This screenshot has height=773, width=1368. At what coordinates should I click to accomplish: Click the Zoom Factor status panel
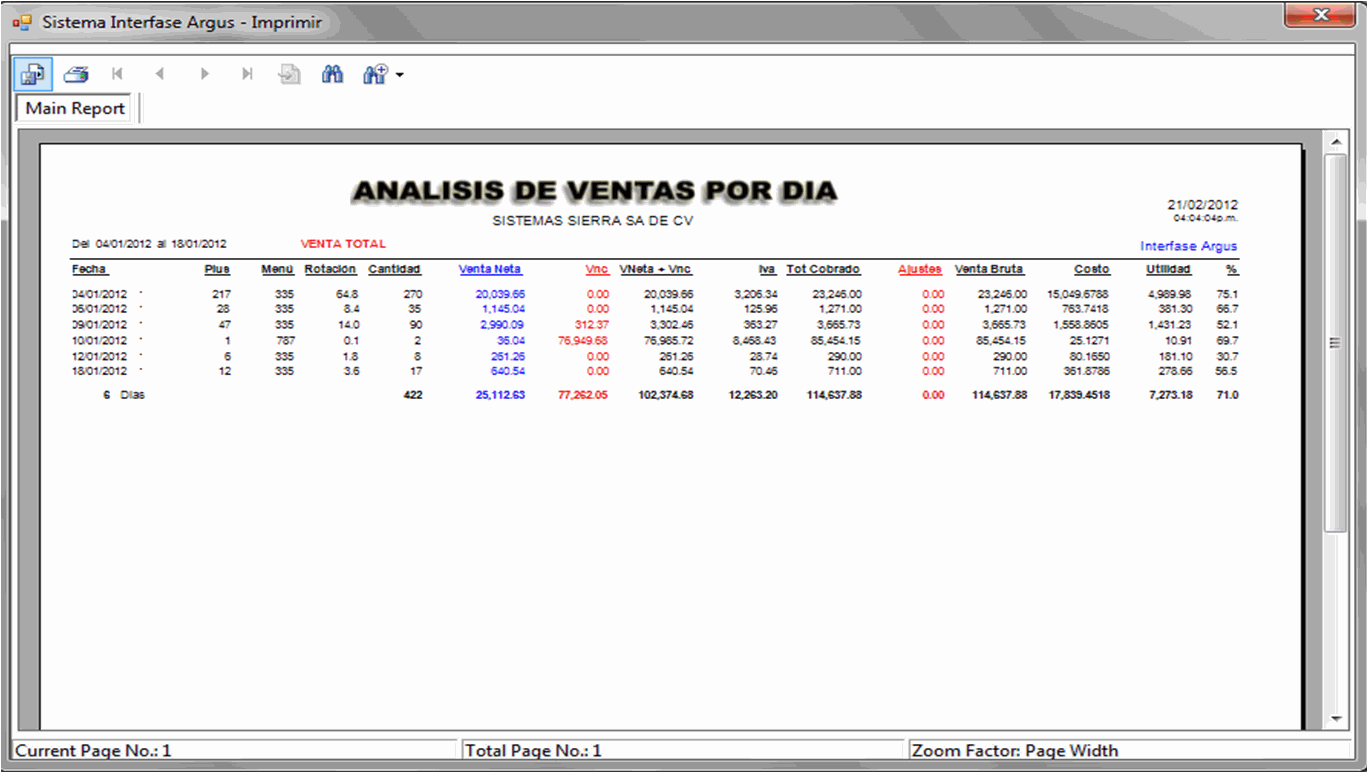(1130, 750)
